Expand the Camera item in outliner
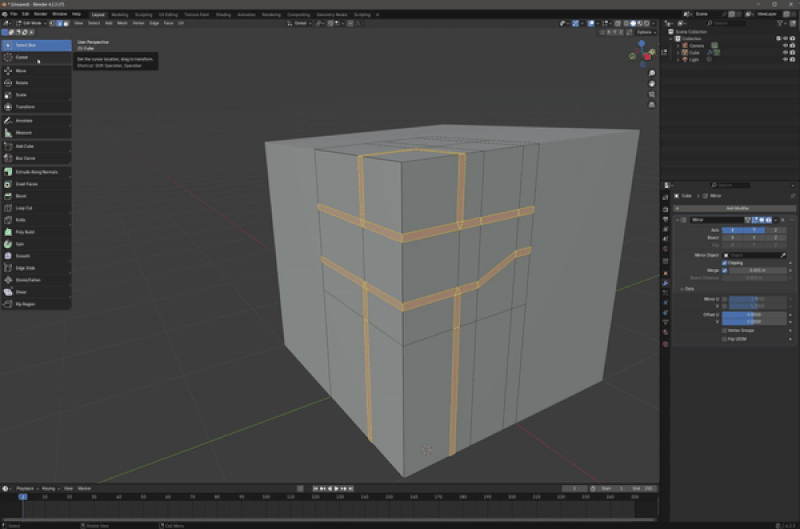The image size is (800, 529). coord(676,45)
